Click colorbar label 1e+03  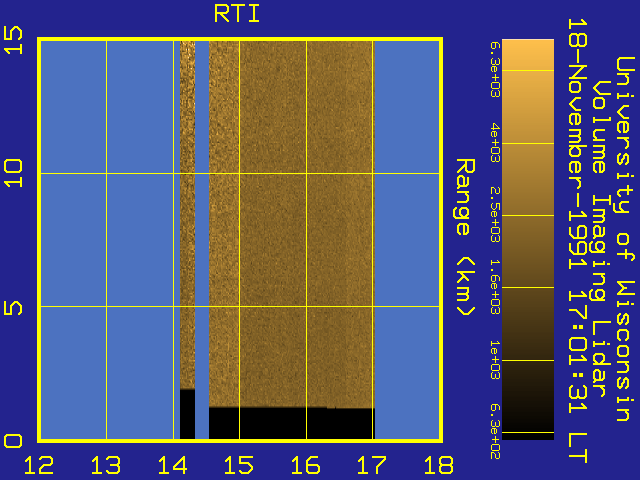click(x=495, y=360)
